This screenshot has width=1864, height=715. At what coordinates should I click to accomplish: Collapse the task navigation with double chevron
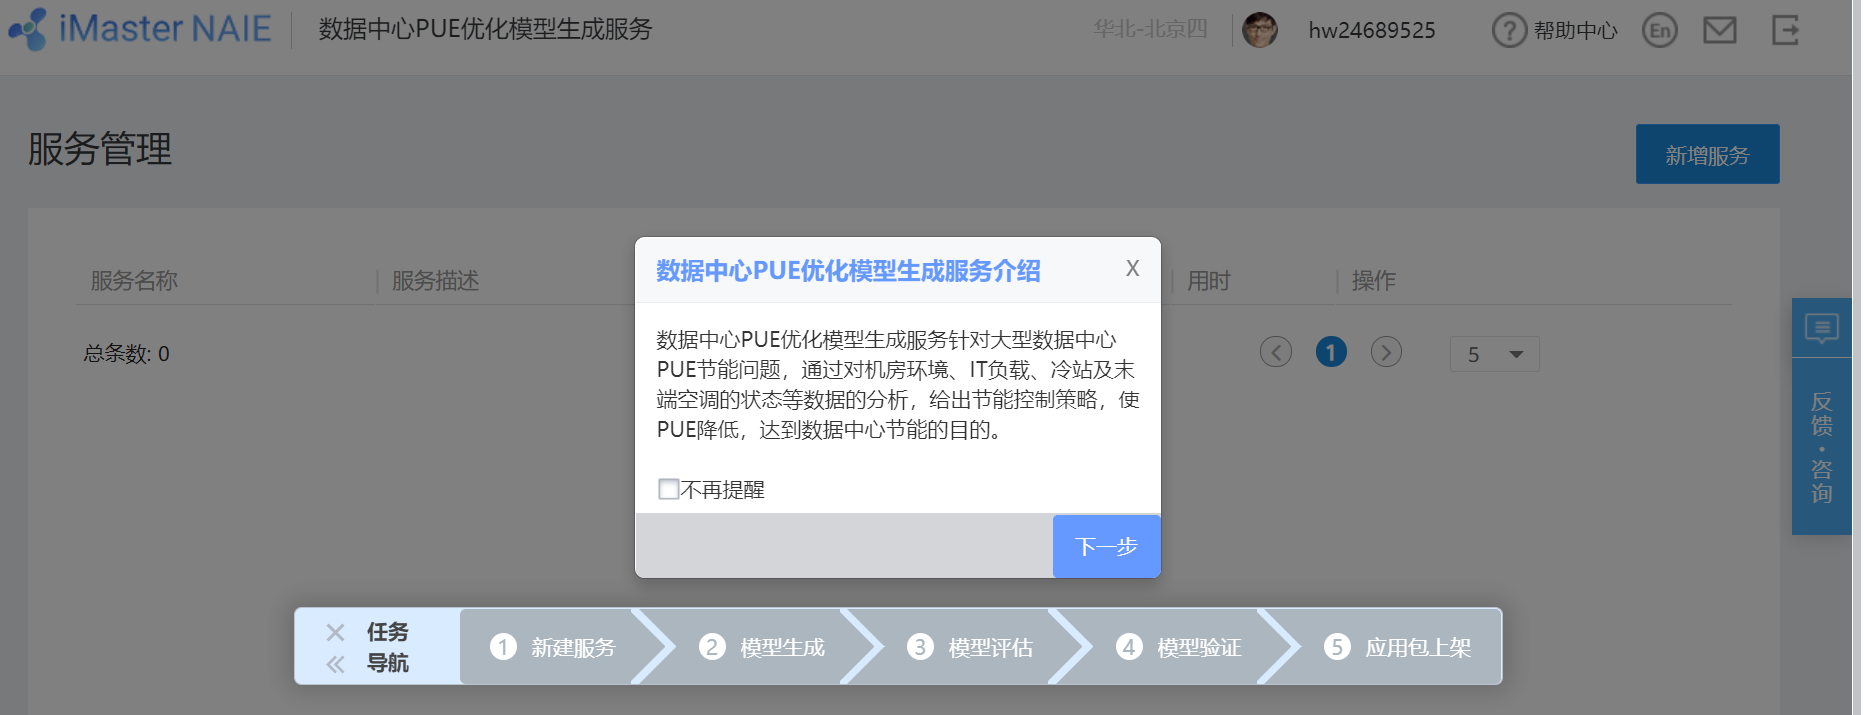(335, 663)
